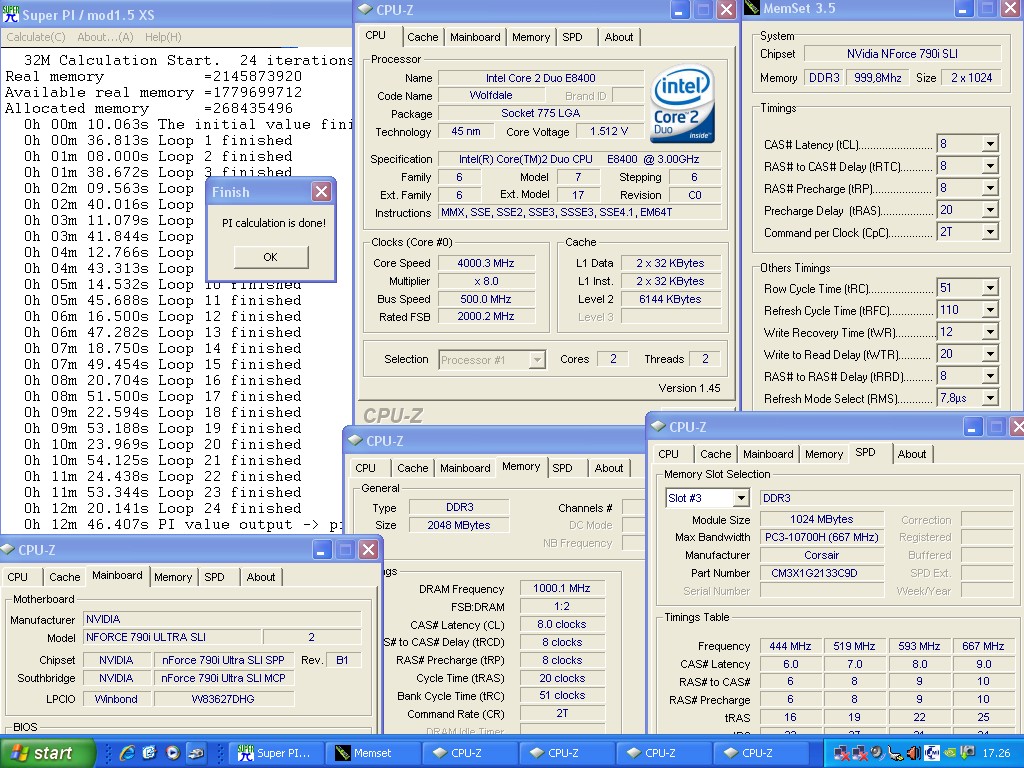Click the LPCIO model 'W83627DHG'
Screen dimensions: 1024x768
(223, 699)
